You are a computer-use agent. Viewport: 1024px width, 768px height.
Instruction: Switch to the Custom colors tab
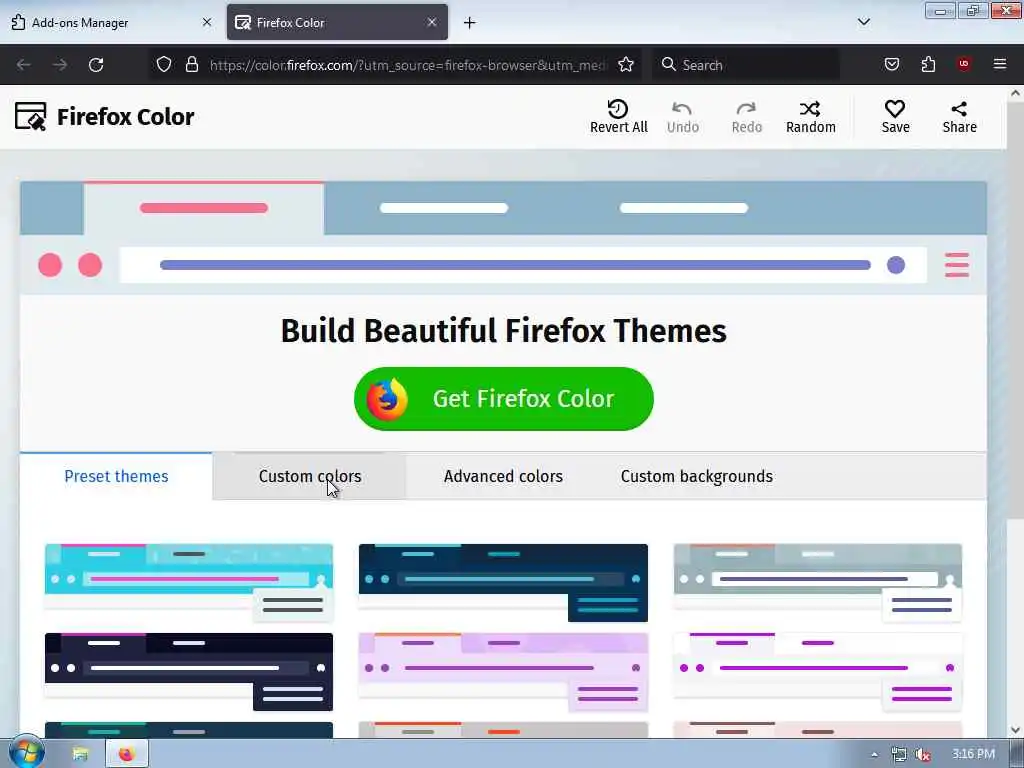click(x=310, y=476)
